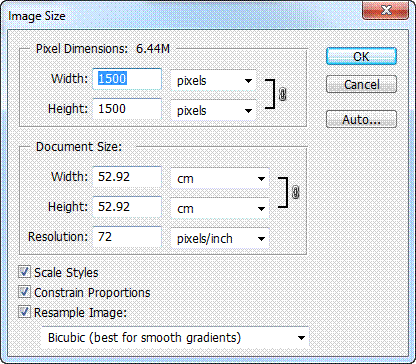Image resolution: width=416 pixels, height=364 pixels.
Task: Click the document Height field 52.92
Action: tap(127, 207)
